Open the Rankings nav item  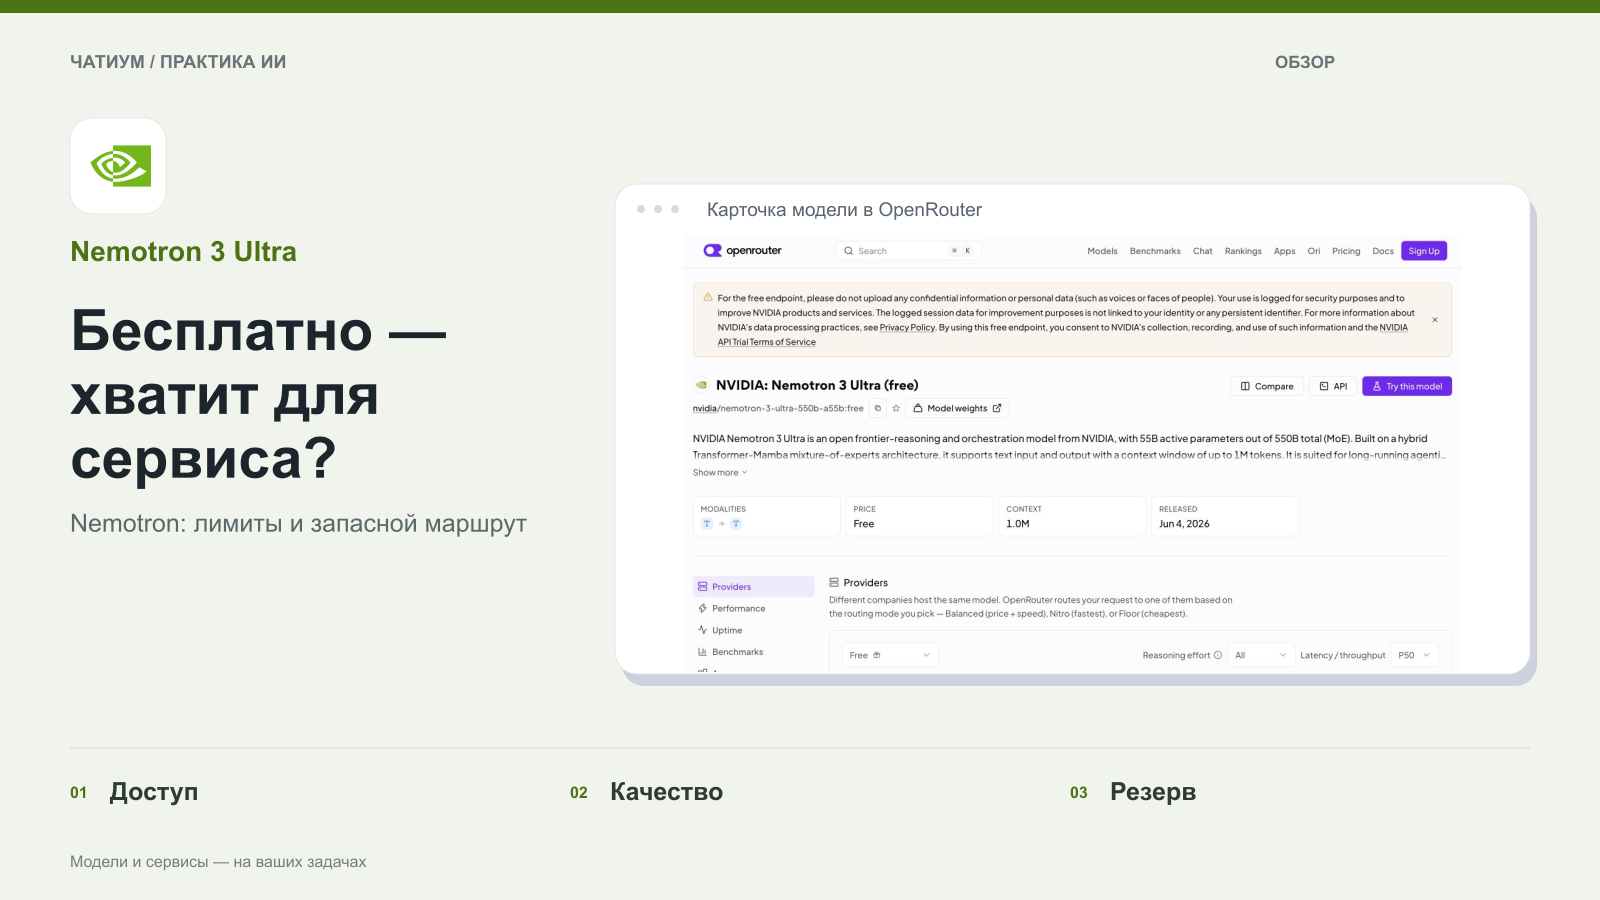[1243, 251]
